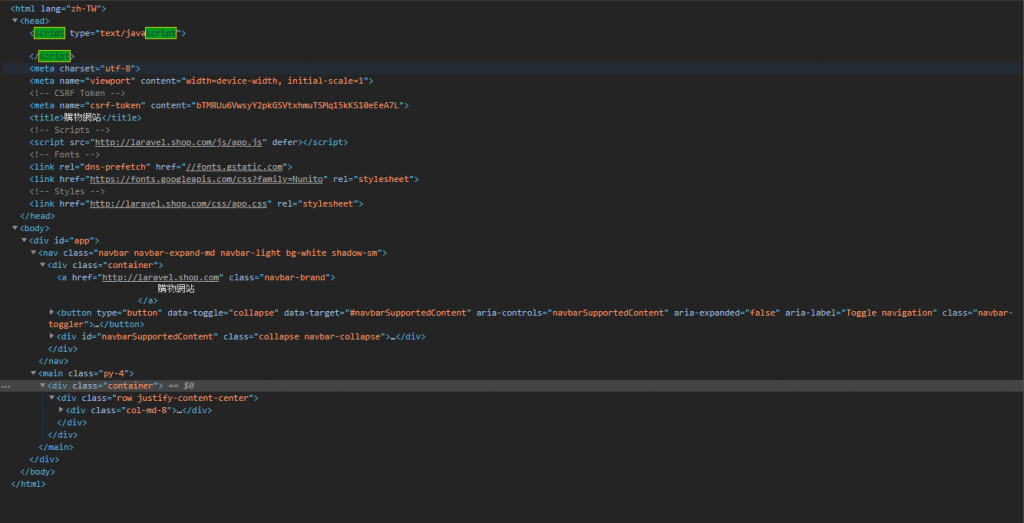Click the closing /script tag in head
The width and height of the screenshot is (1024, 523).
pyautogui.click(x=52, y=57)
